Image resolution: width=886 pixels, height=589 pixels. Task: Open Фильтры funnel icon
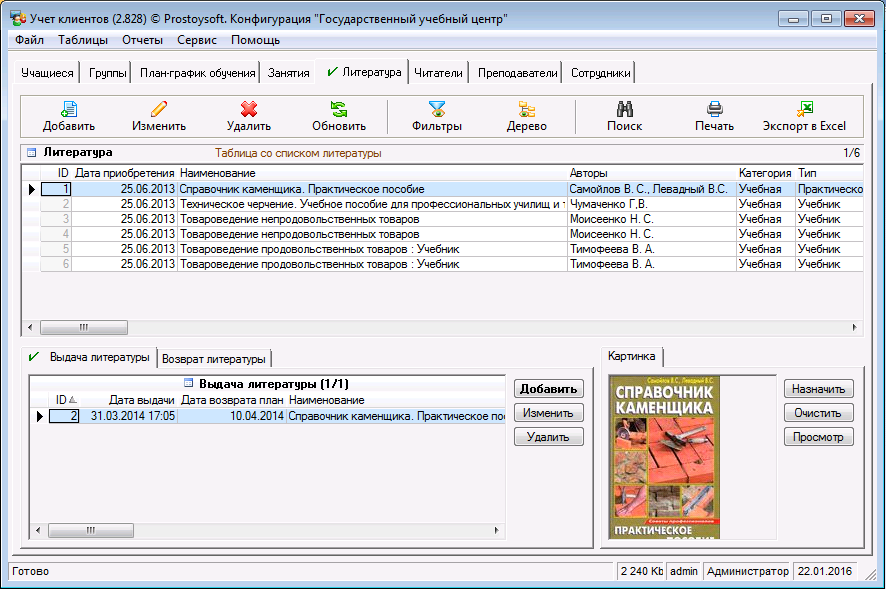tap(437, 110)
